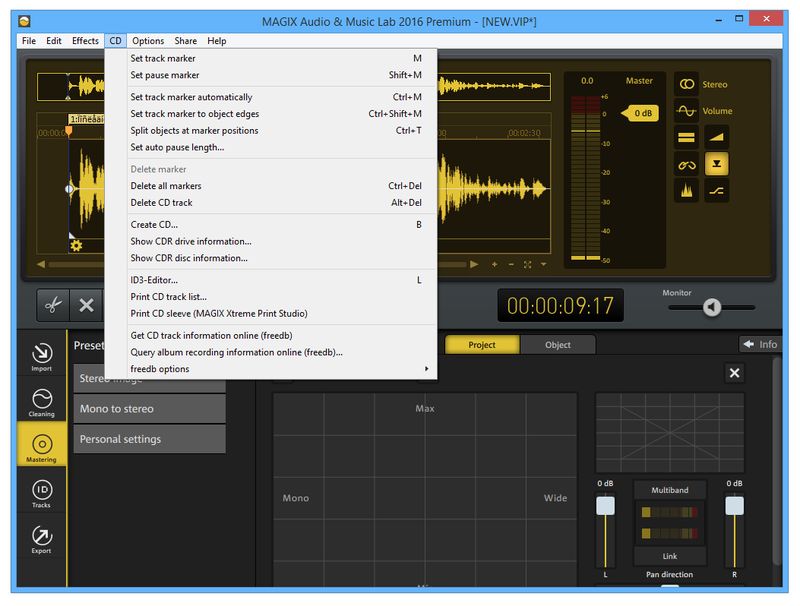
Task: Click the Info button with arrow
Action: tap(759, 344)
